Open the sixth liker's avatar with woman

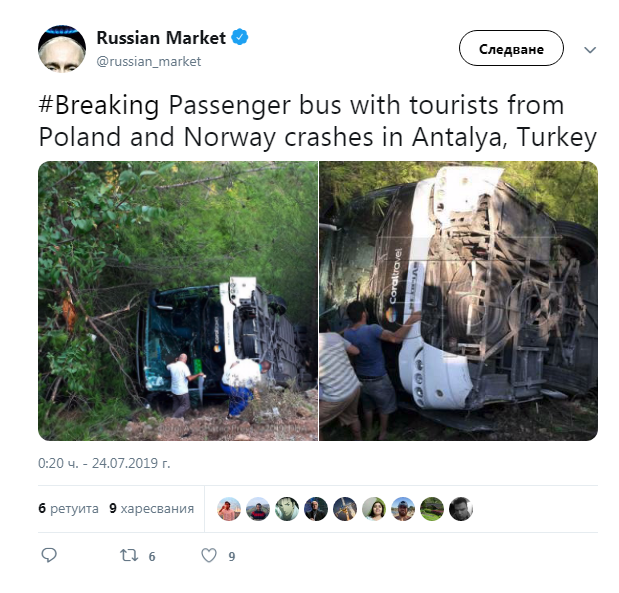(x=374, y=509)
